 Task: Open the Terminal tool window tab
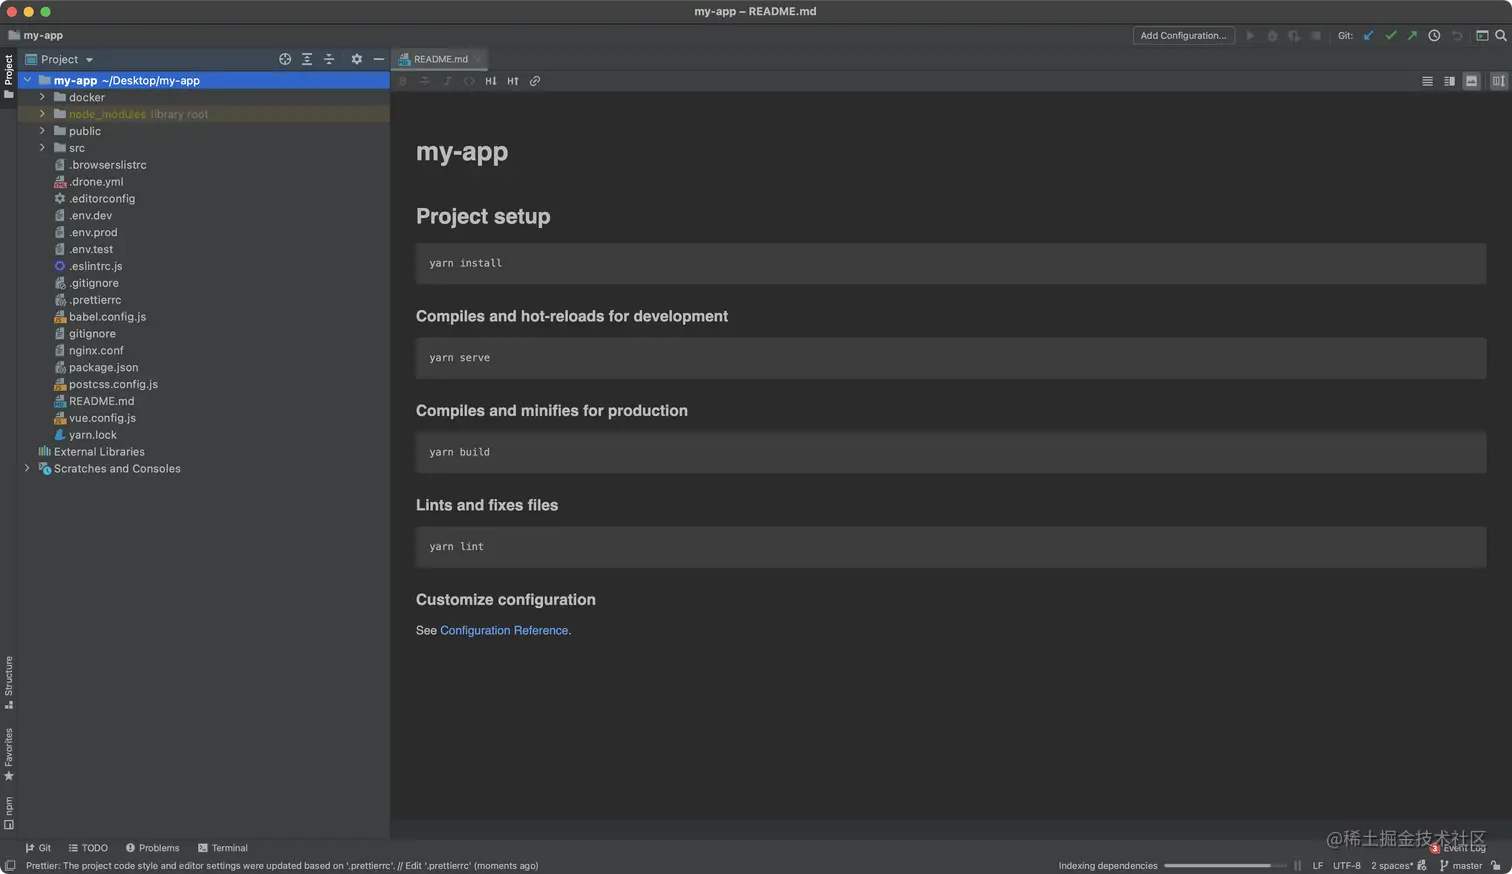223,848
